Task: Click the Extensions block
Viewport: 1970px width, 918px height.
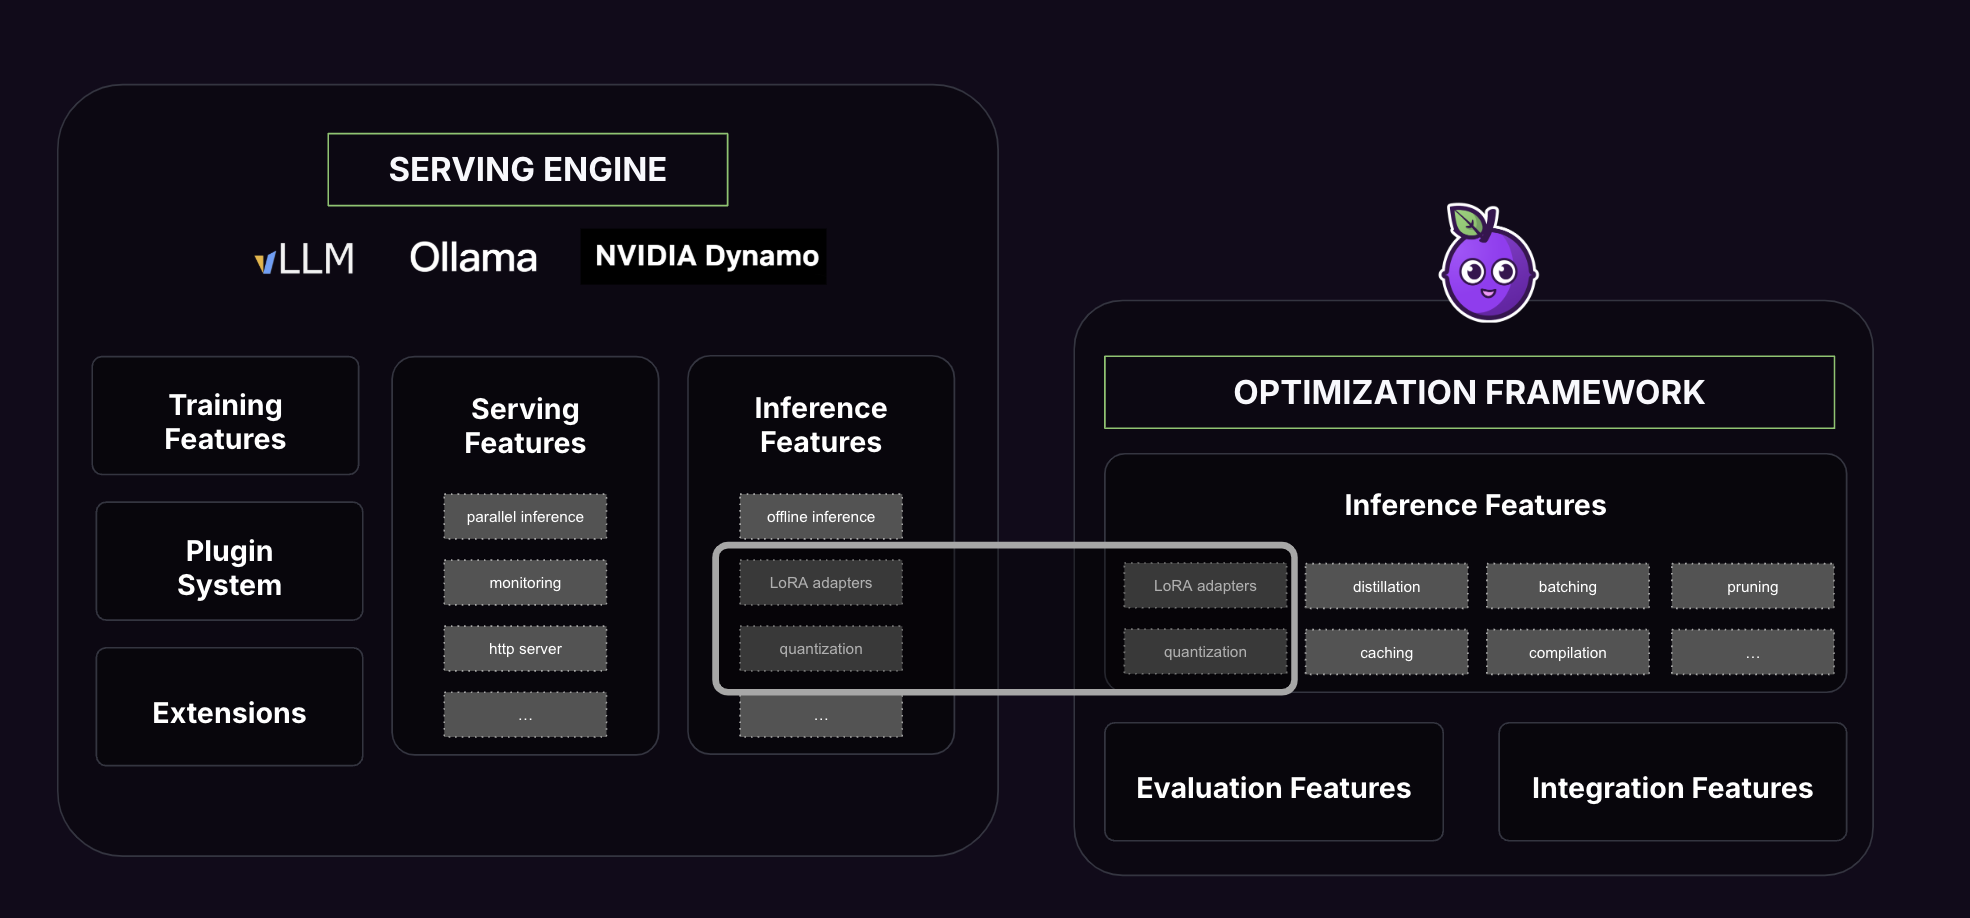Action: (x=229, y=712)
